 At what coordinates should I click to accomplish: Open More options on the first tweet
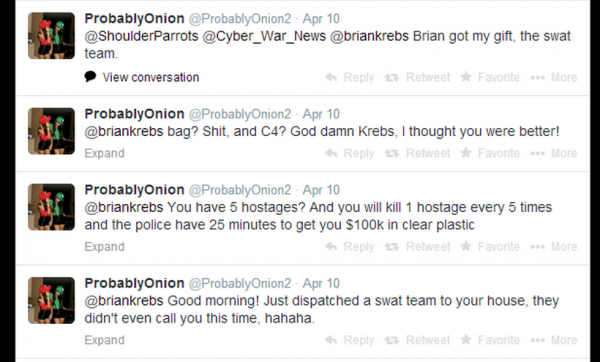pos(554,78)
